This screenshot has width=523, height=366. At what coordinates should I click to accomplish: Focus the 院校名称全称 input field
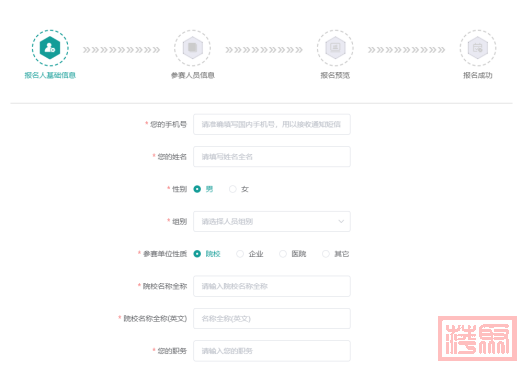(272, 286)
